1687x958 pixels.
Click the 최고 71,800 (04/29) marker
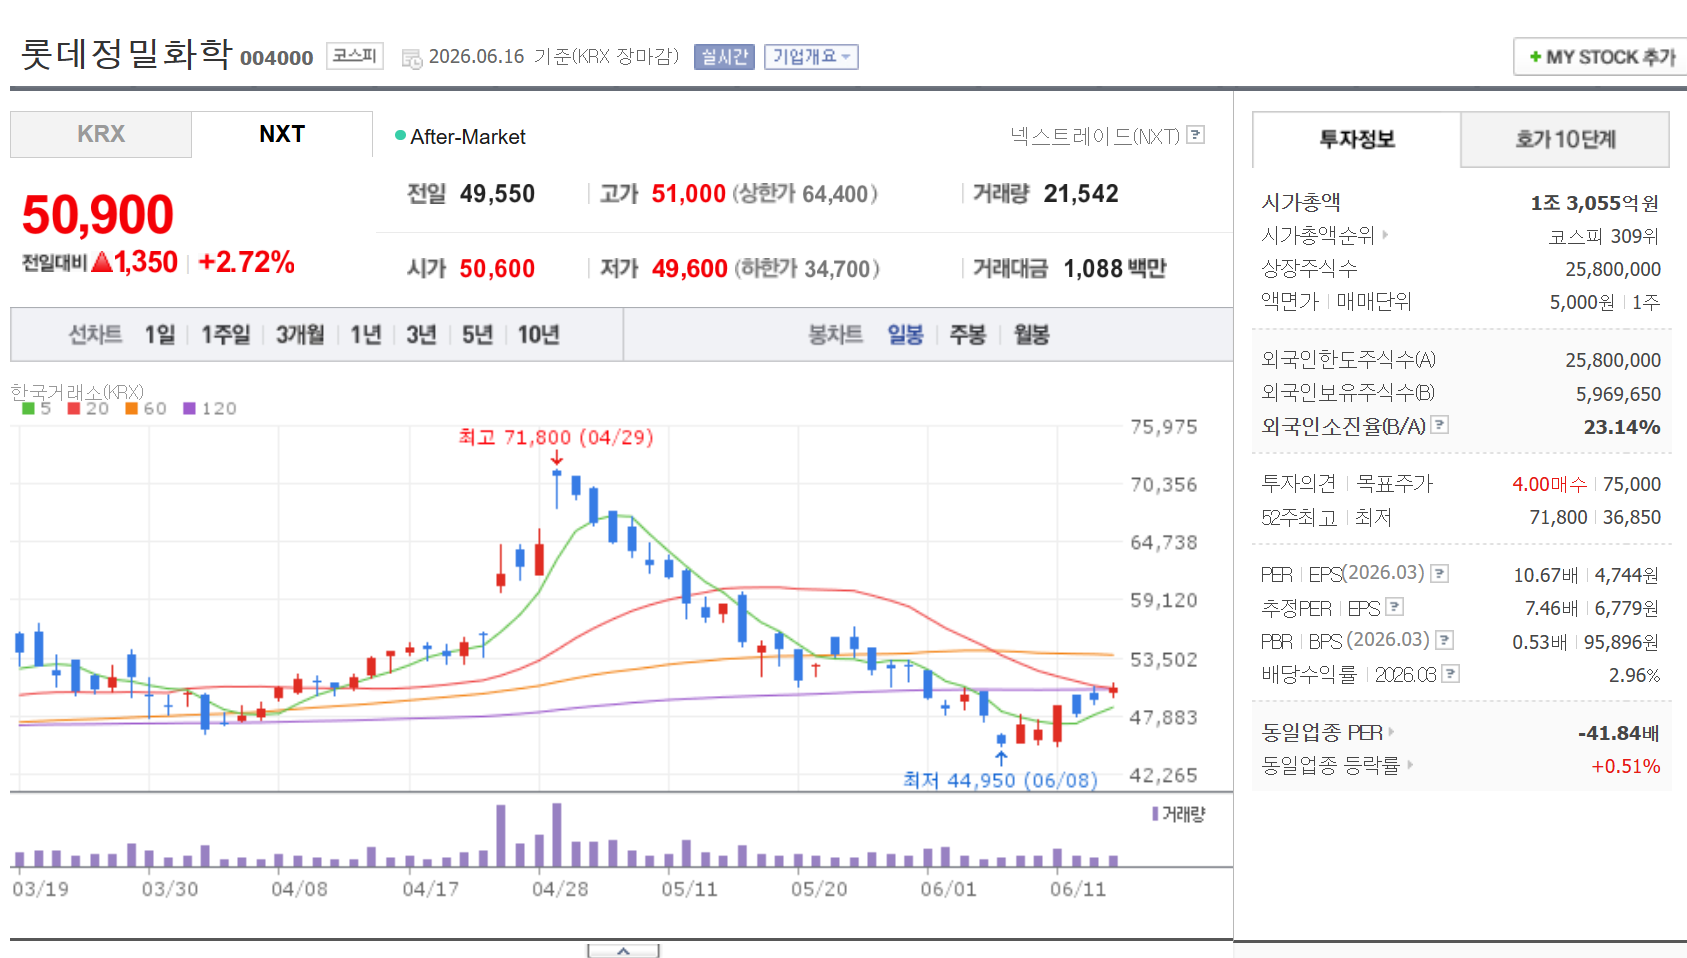coord(556,437)
